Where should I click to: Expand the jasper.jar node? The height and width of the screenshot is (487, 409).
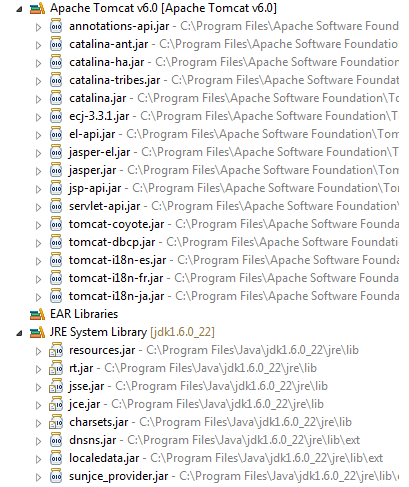point(39,171)
